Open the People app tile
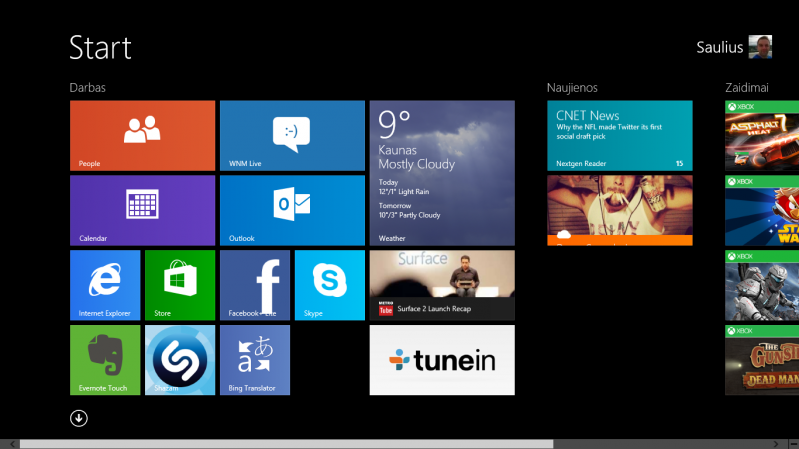Viewport: 799px width, 449px height. 142,135
